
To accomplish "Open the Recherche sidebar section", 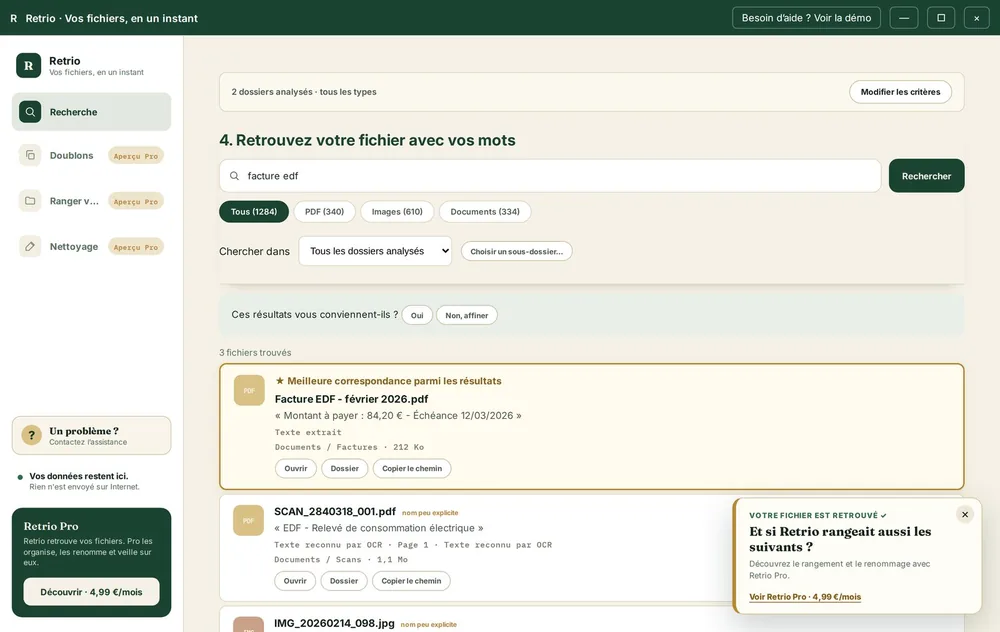I will pyautogui.click(x=91, y=112).
